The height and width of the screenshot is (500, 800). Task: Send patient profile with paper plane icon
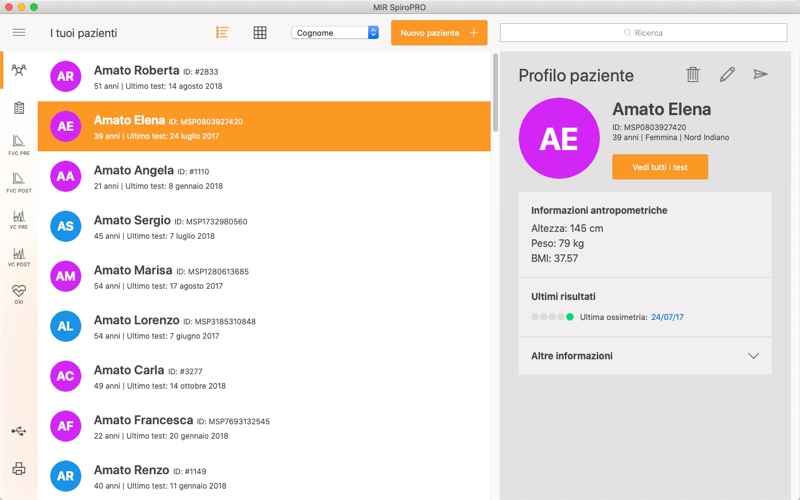coord(761,74)
